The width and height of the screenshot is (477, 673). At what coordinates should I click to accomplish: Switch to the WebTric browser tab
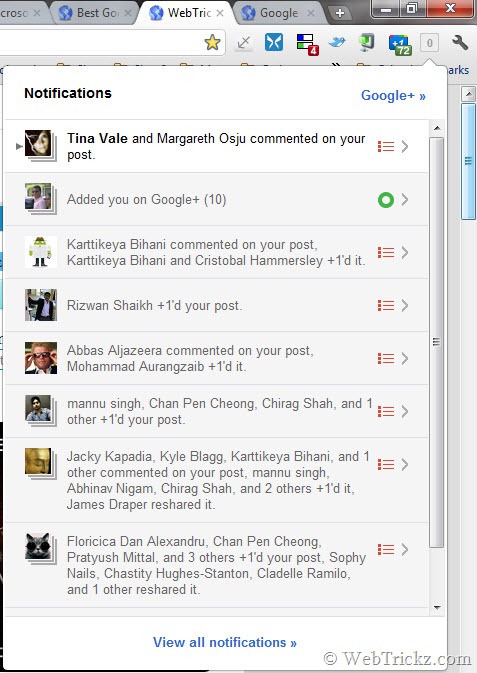point(187,13)
